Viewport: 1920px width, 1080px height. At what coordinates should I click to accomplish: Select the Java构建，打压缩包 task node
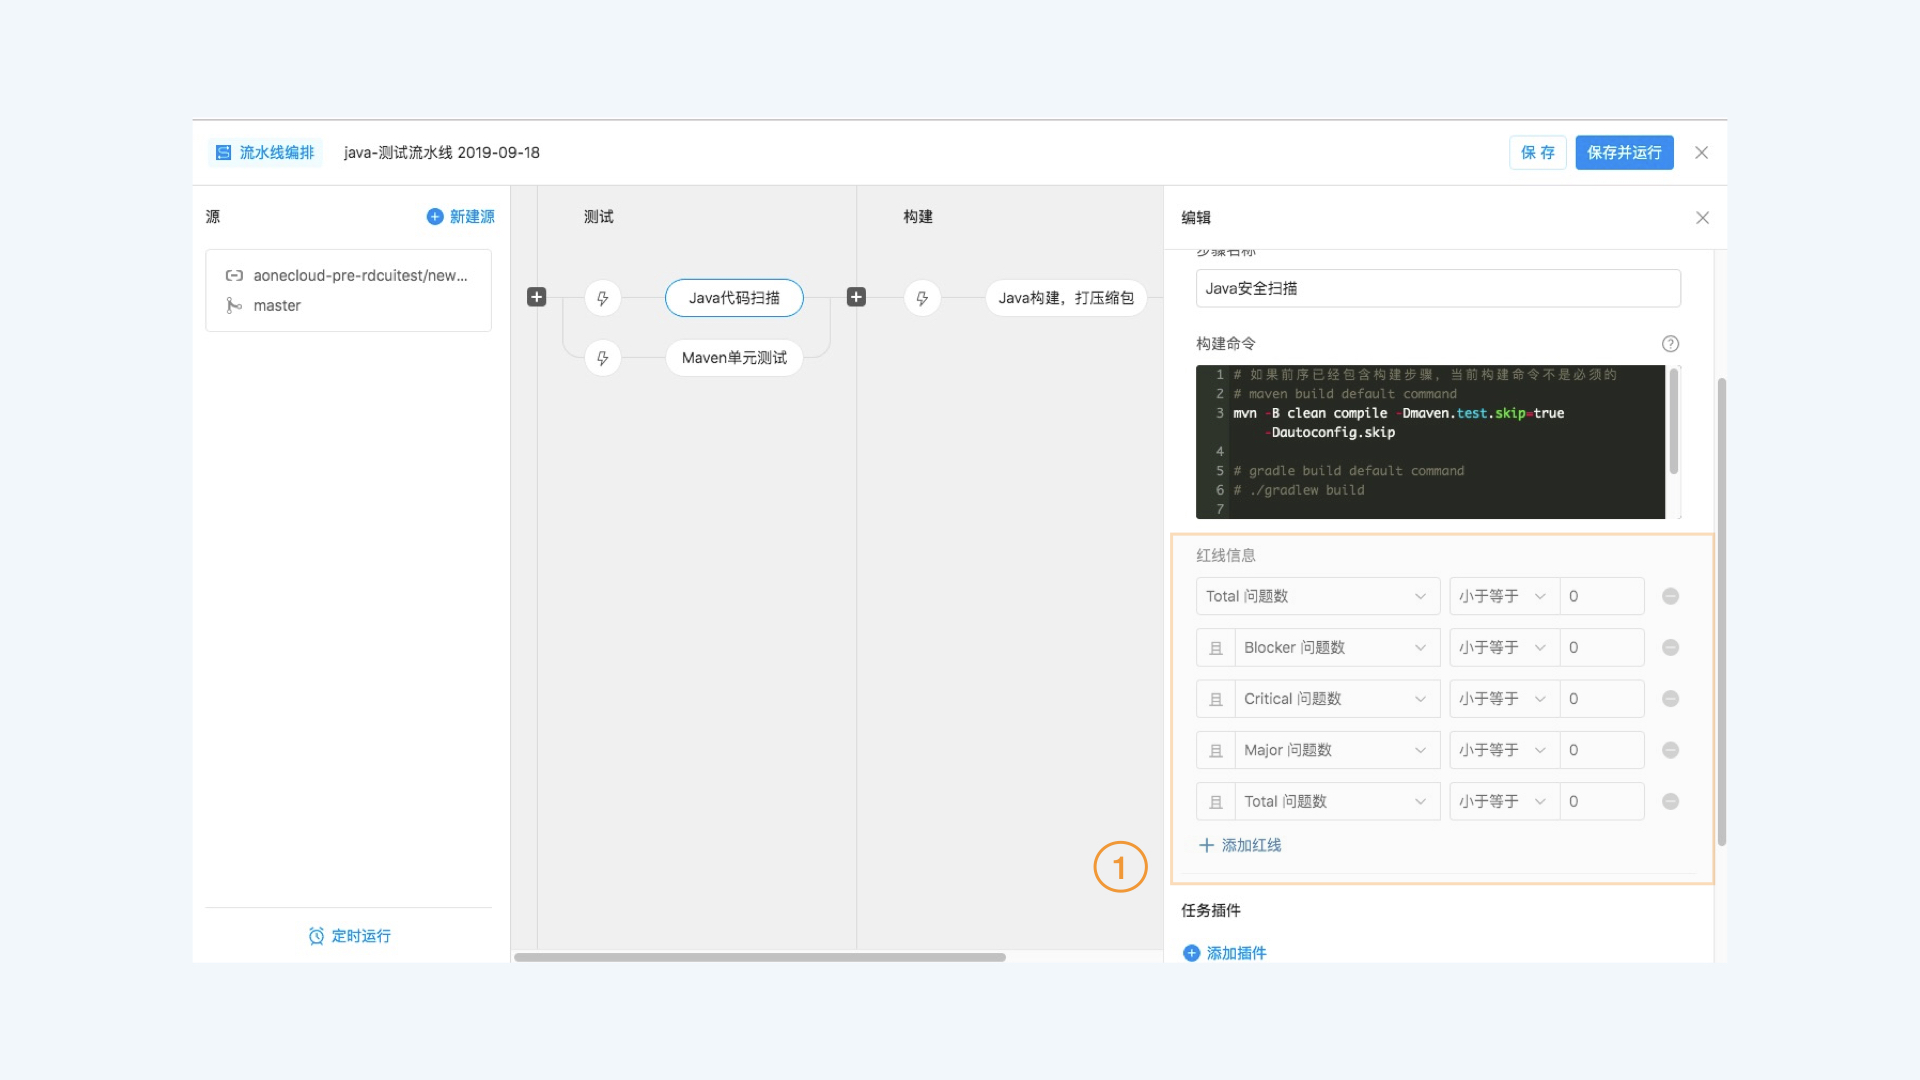coord(1066,298)
